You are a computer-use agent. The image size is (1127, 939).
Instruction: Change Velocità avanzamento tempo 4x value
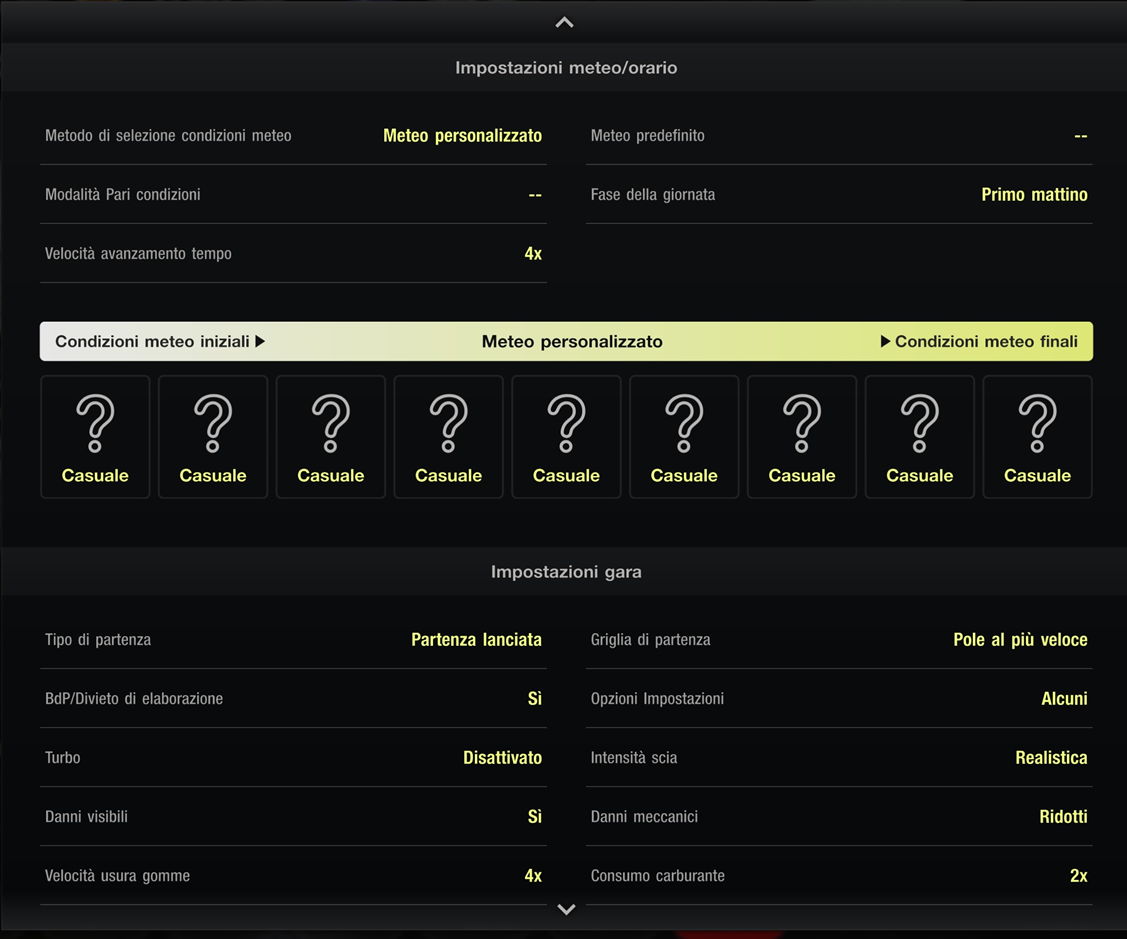[x=293, y=254]
